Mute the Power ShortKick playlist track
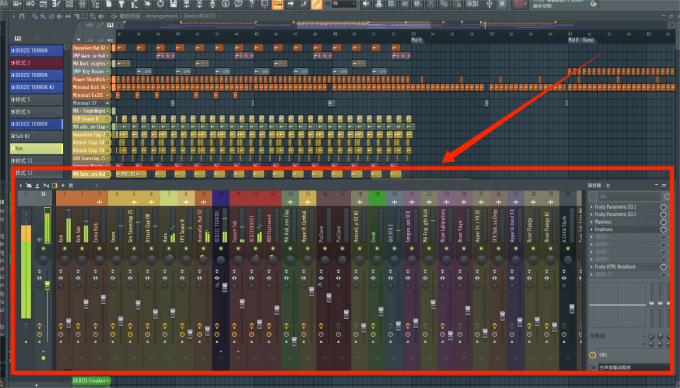This screenshot has height=388, width=680. 108,79
